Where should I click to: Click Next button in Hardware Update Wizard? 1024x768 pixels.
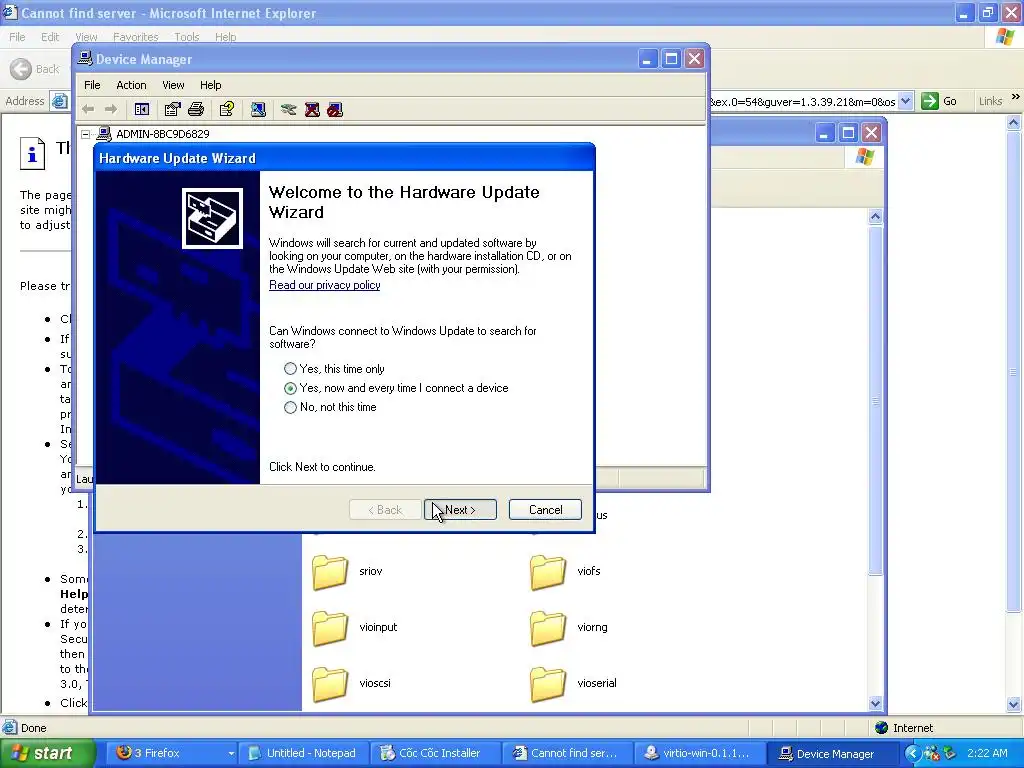[460, 510]
